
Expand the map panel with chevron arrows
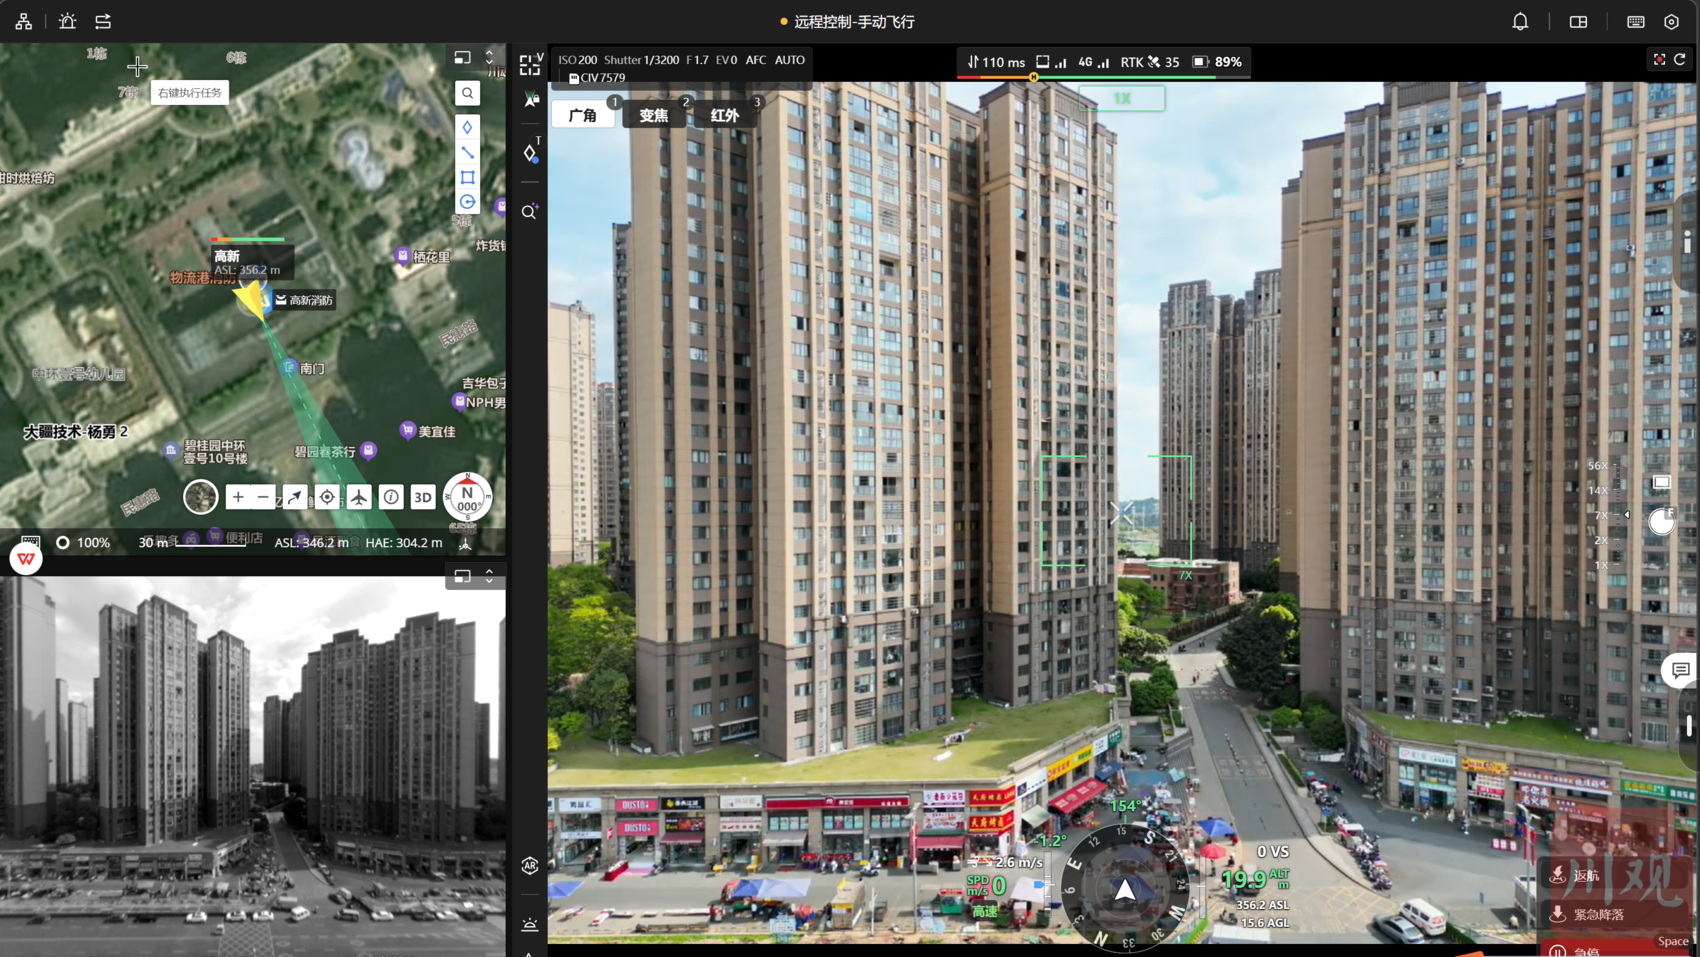point(490,58)
